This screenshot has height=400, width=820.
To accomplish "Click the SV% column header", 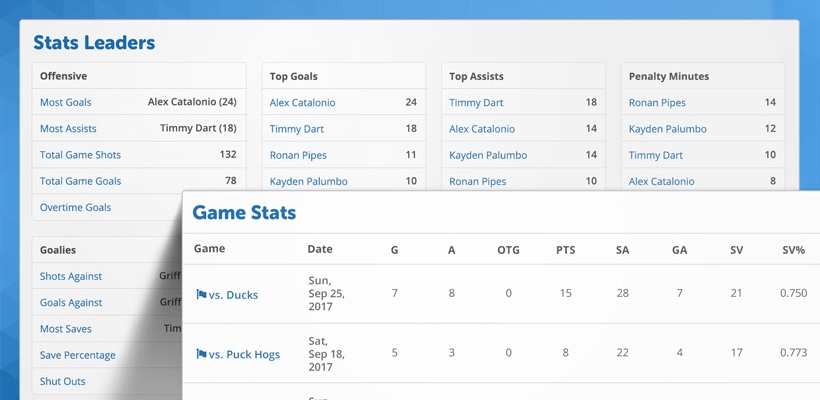I will [x=793, y=250].
